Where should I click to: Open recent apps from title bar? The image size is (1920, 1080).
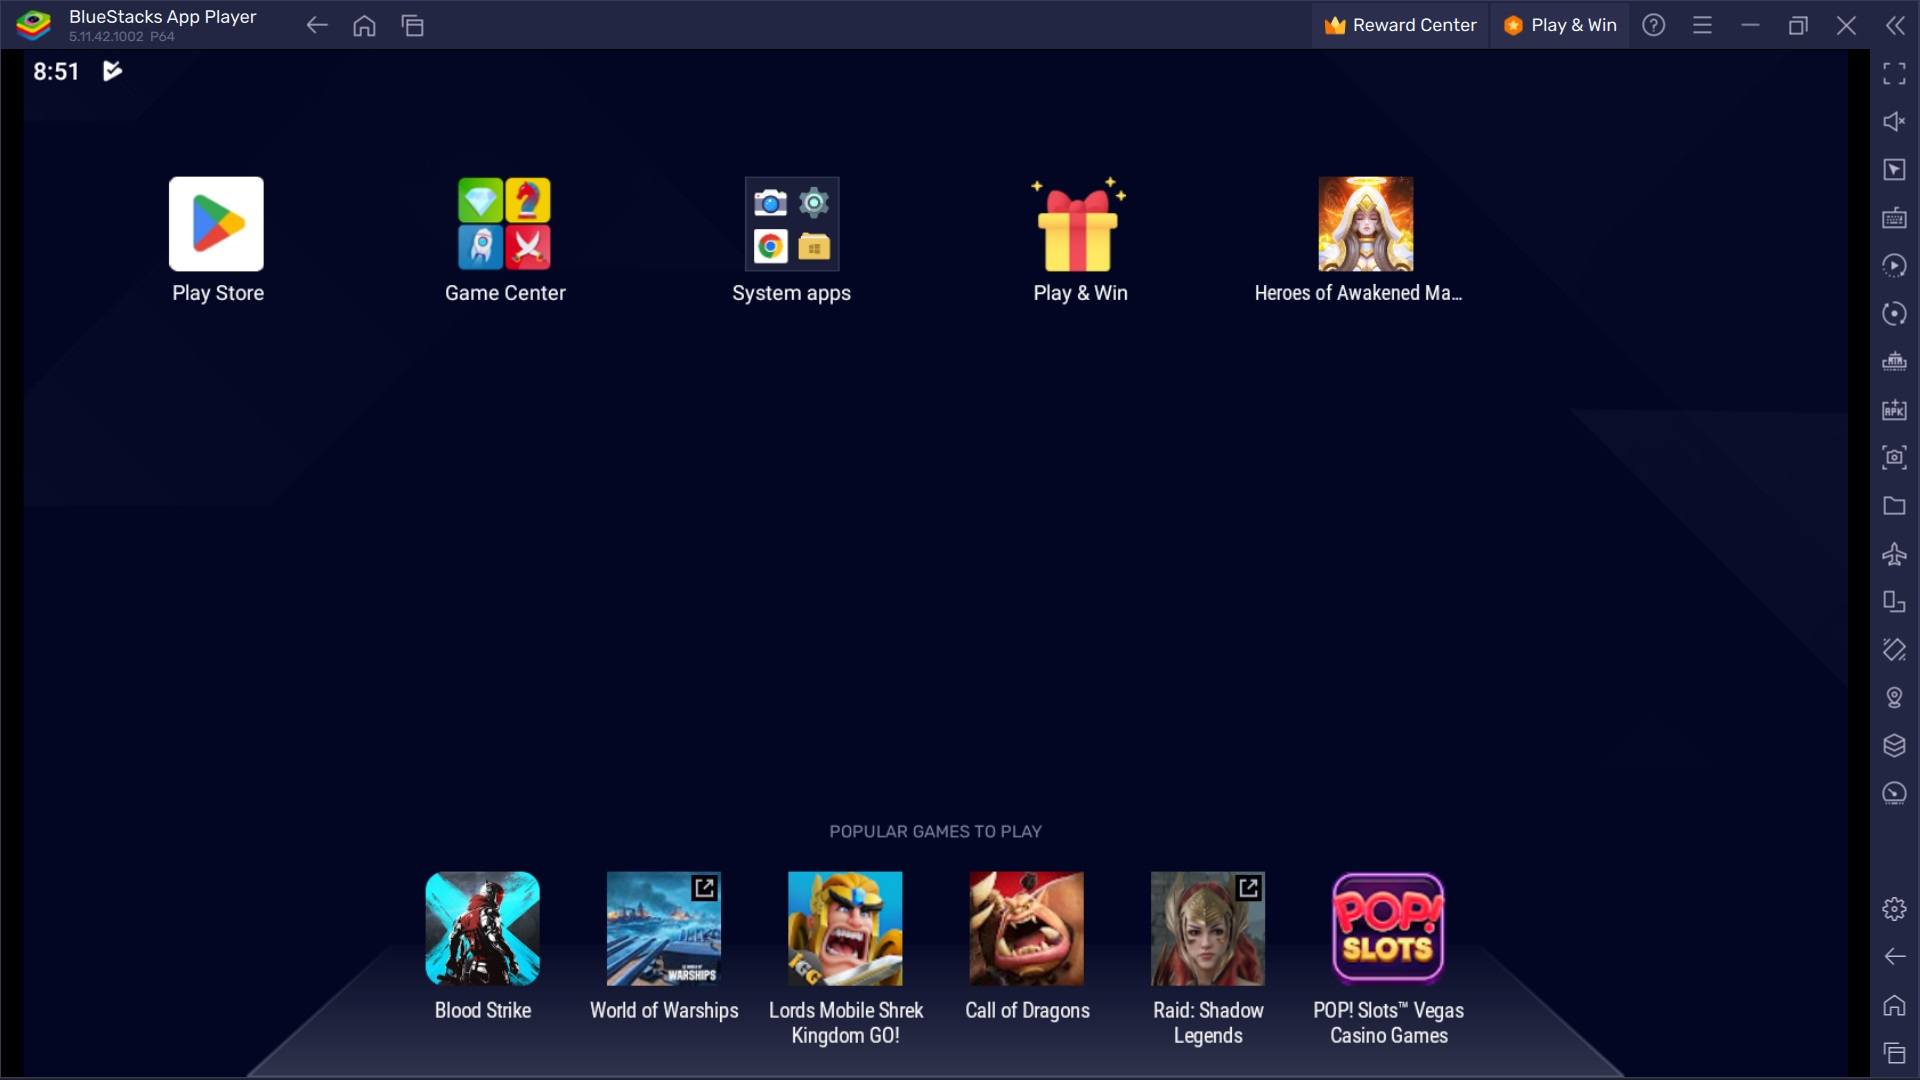(x=413, y=25)
